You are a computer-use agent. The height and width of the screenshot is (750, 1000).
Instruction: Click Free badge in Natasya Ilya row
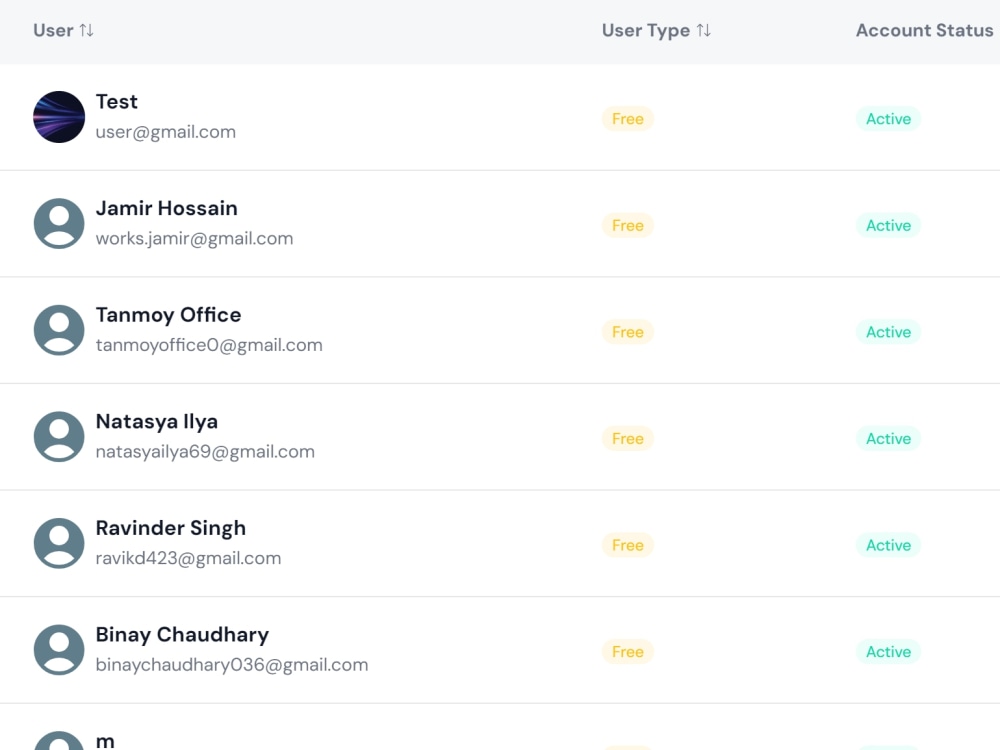pyautogui.click(x=628, y=438)
